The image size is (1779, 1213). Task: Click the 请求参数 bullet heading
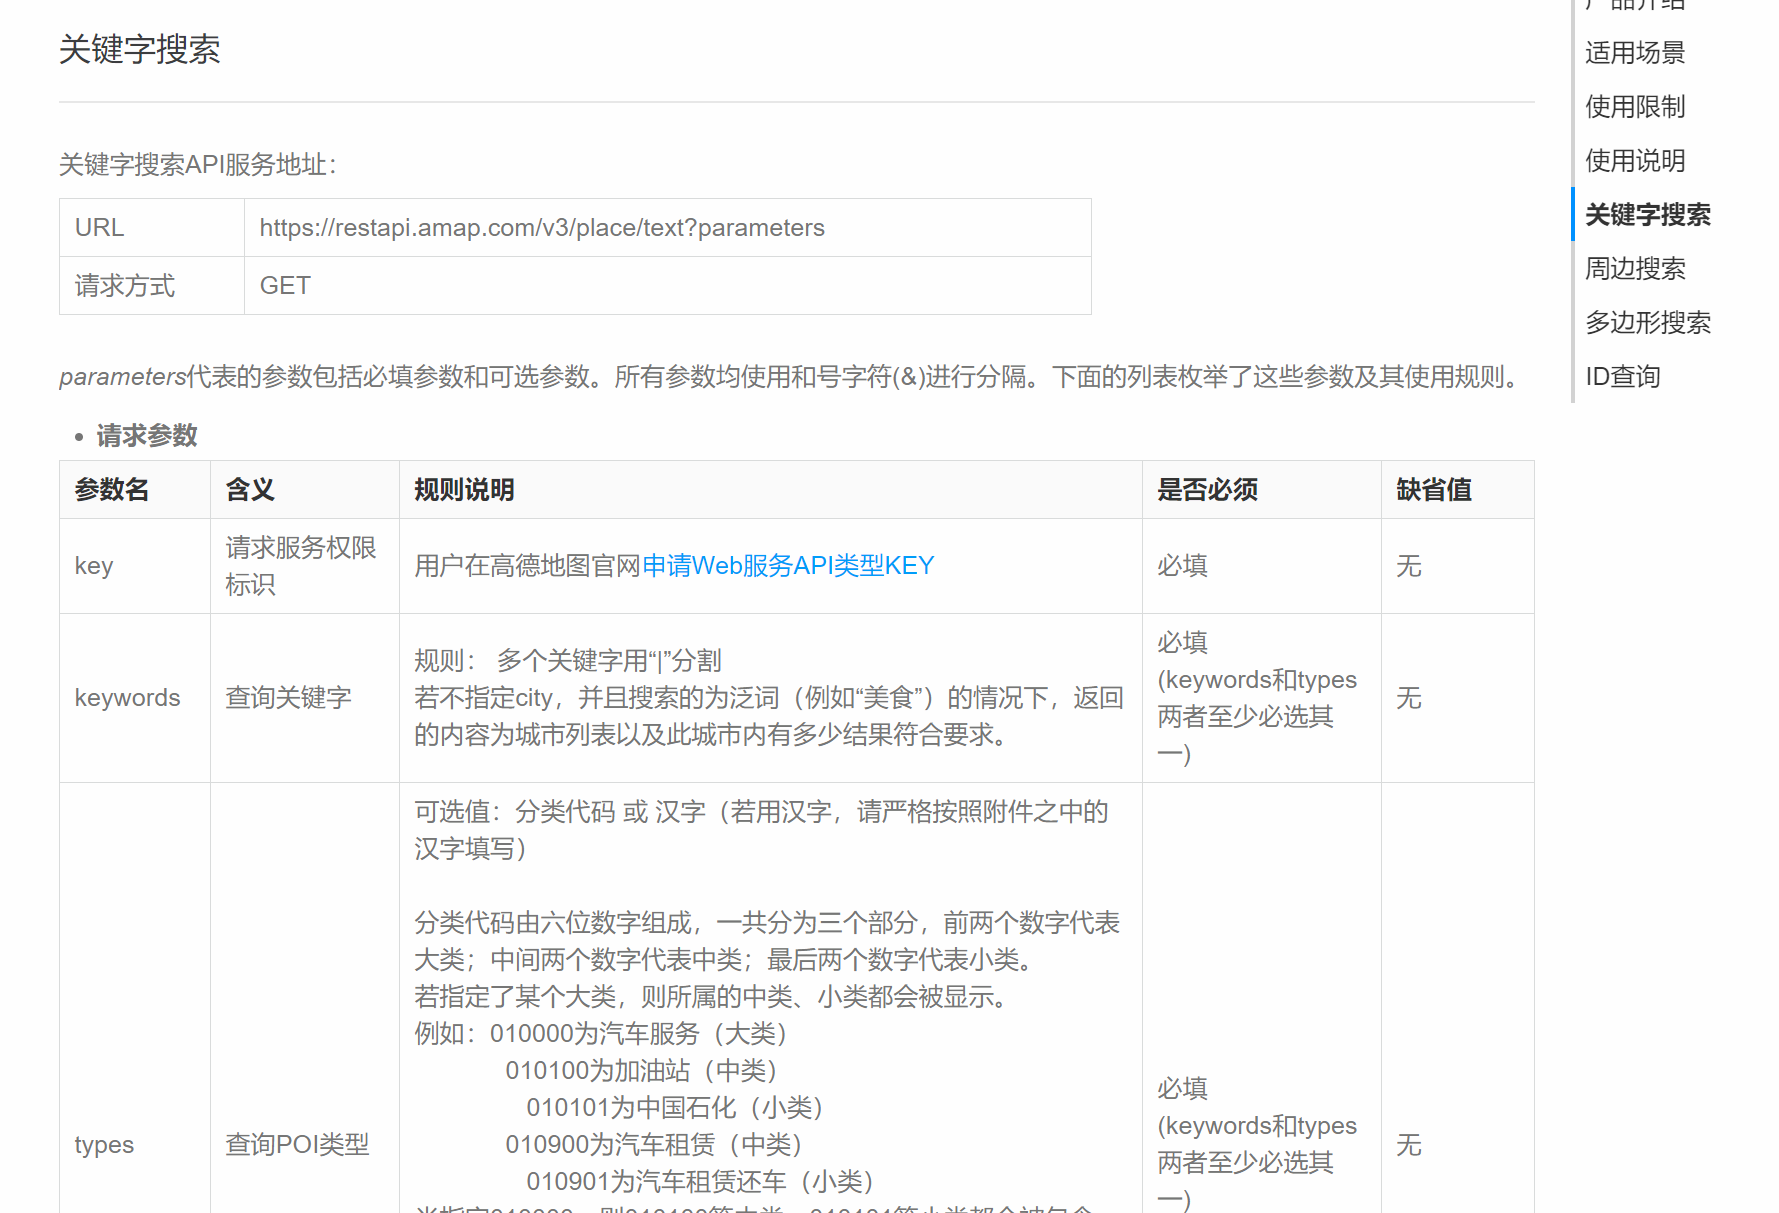tap(147, 436)
